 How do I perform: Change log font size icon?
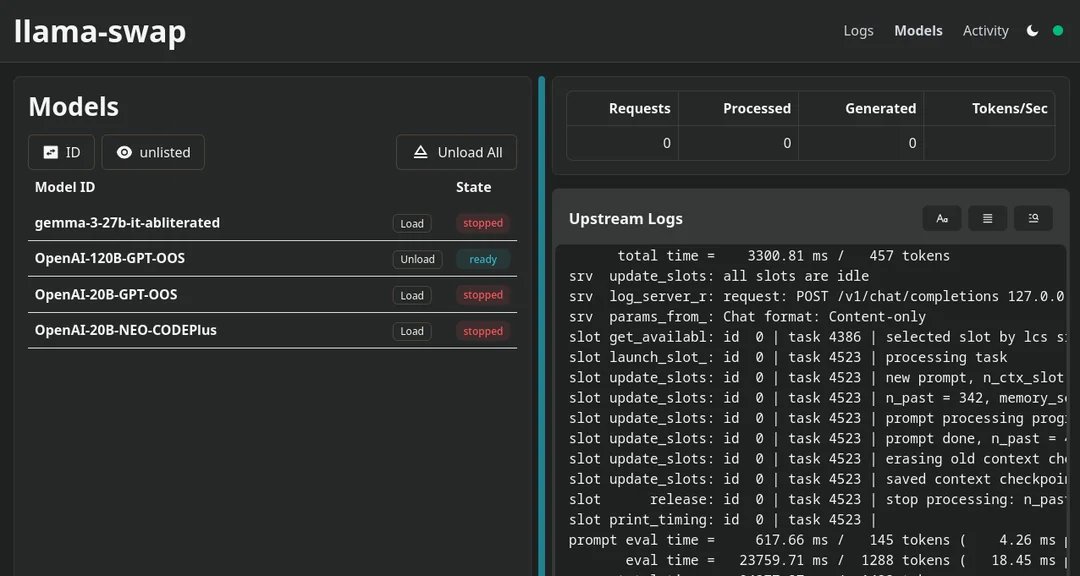pos(942,218)
